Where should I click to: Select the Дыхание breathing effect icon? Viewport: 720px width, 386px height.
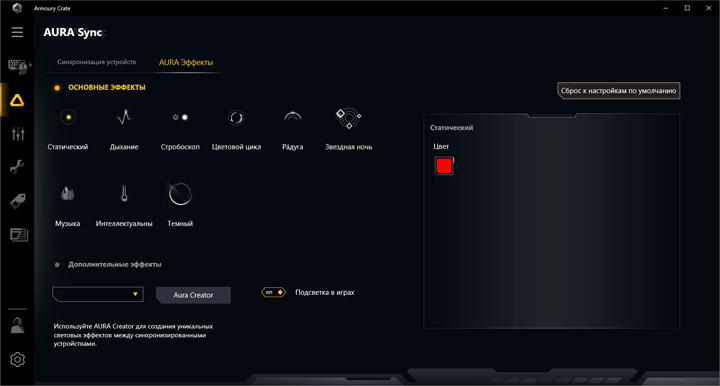[x=124, y=117]
